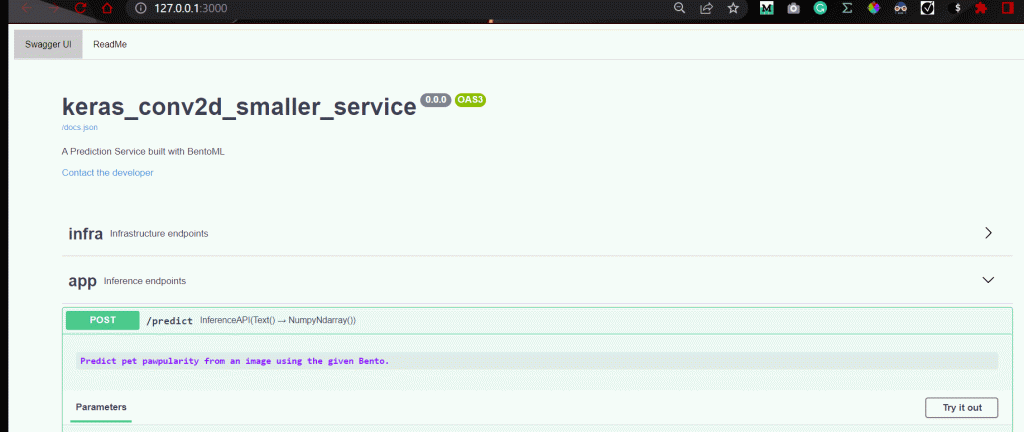Viewport: 1024px width, 432px height.
Task: Click the browser reload button
Action: 78,8
